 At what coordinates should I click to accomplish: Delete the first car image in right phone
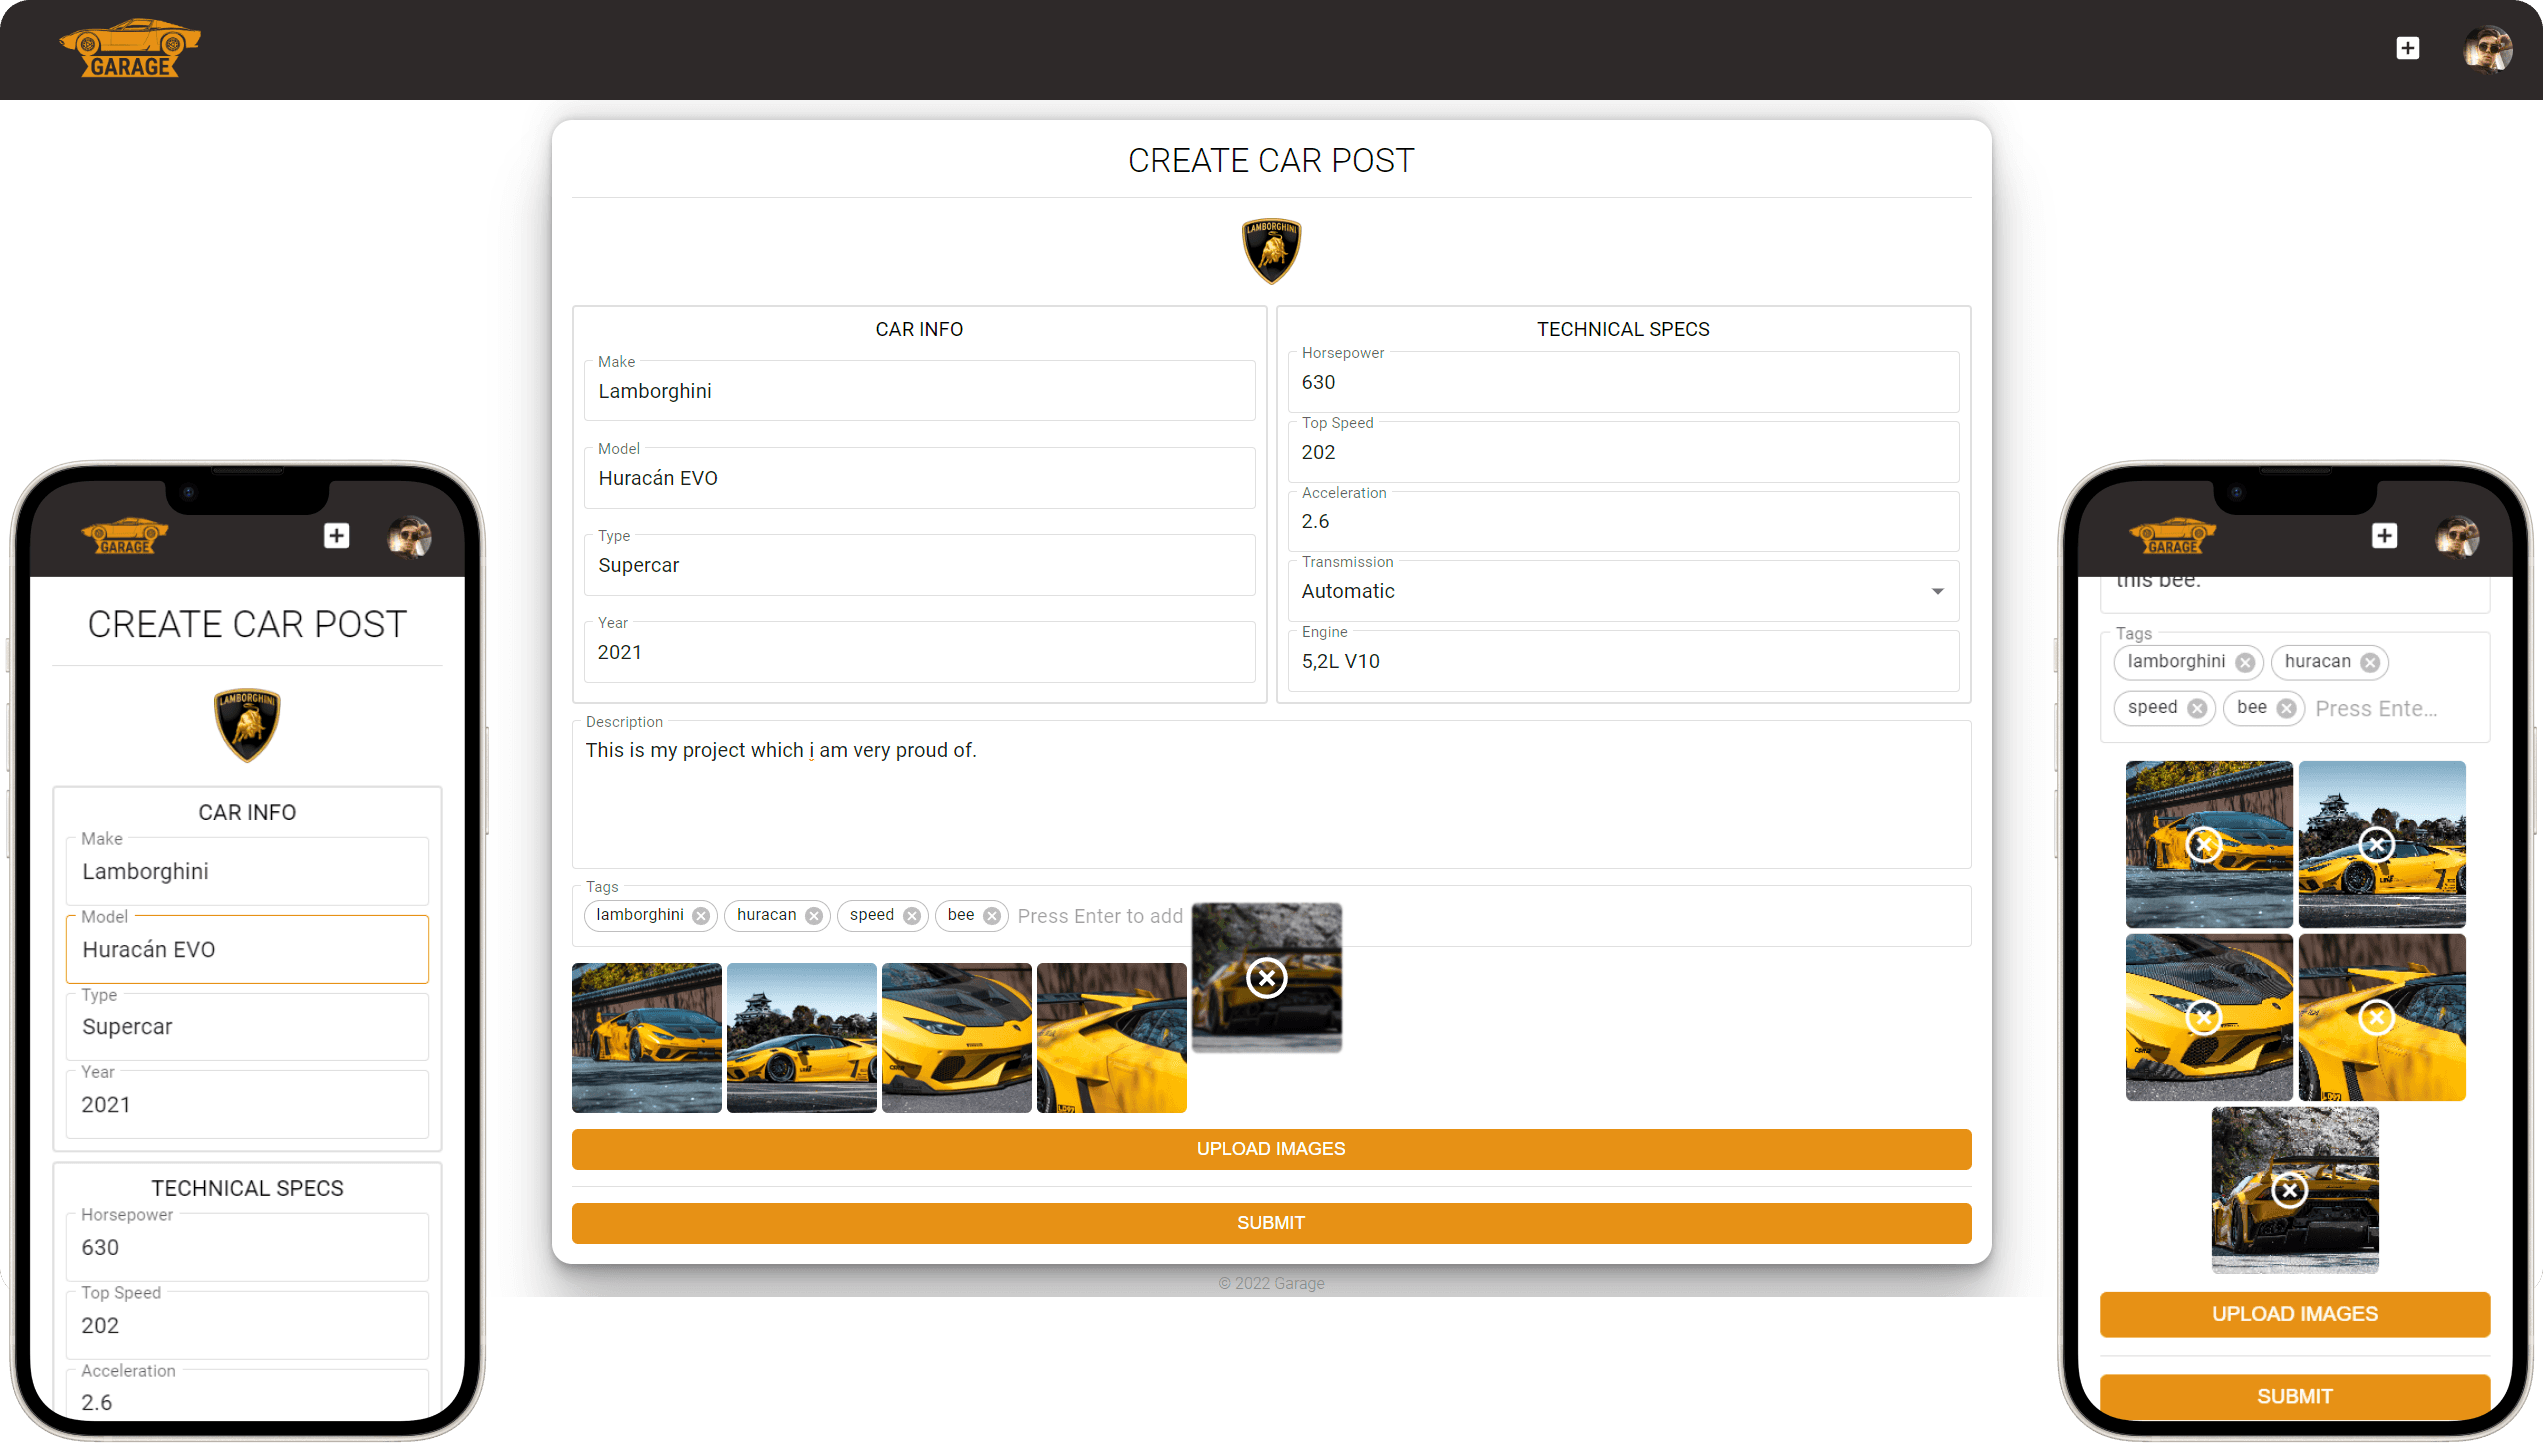(x=2204, y=846)
